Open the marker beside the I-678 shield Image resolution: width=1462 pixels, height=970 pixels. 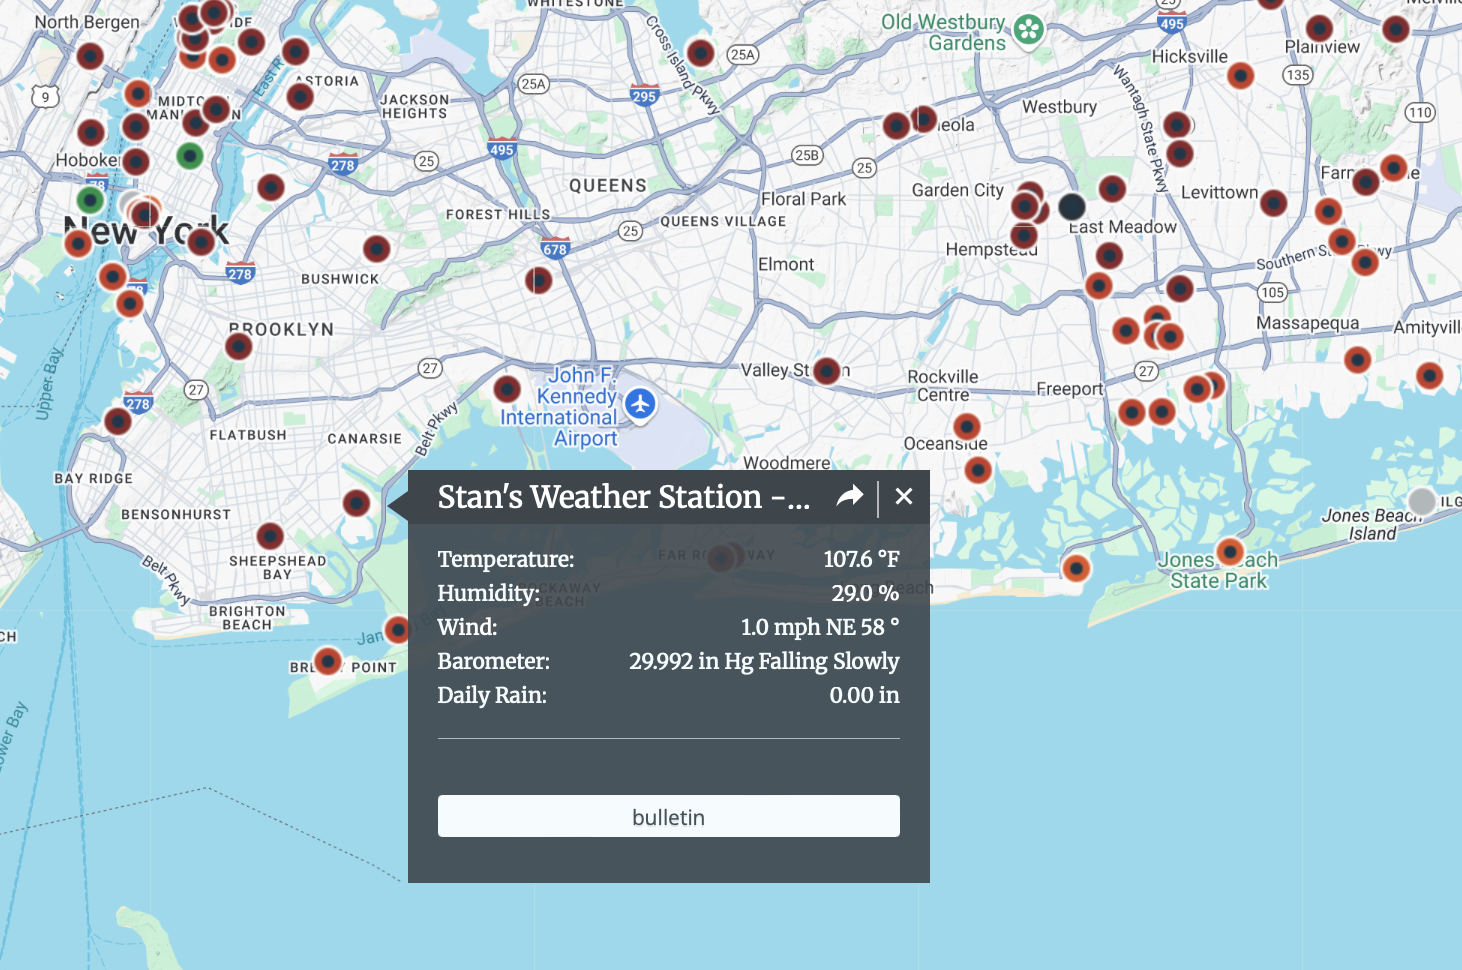pyautogui.click(x=539, y=280)
